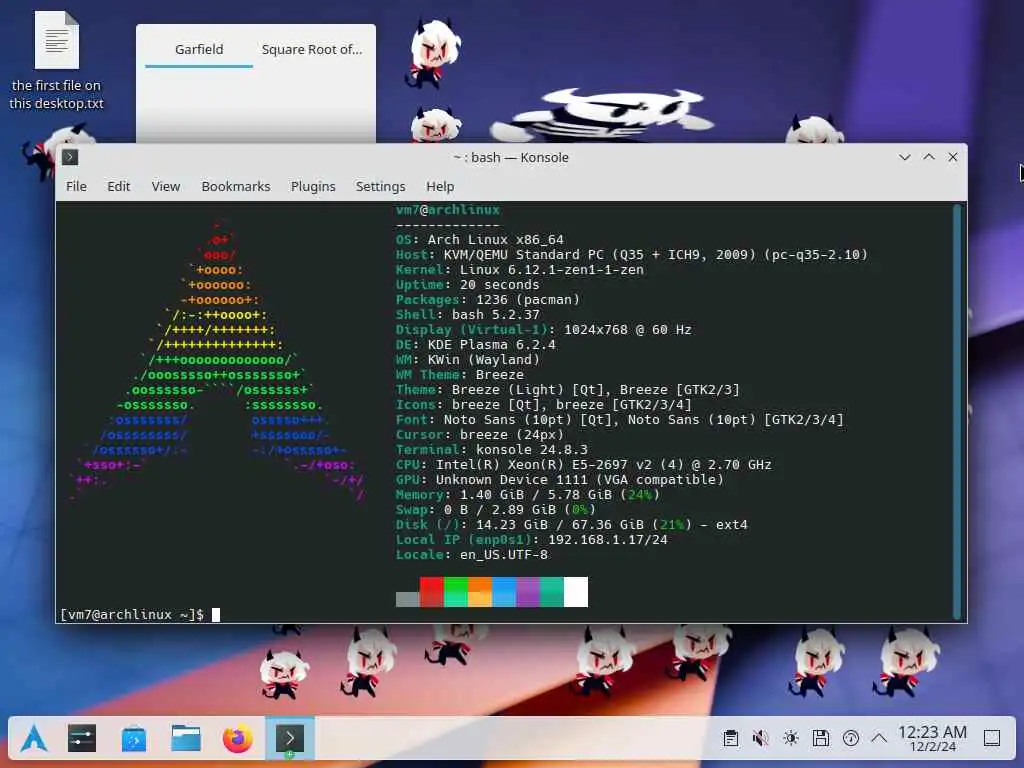
Task: Click the 'en_US.UTF-8' locale text
Action: [x=504, y=554]
